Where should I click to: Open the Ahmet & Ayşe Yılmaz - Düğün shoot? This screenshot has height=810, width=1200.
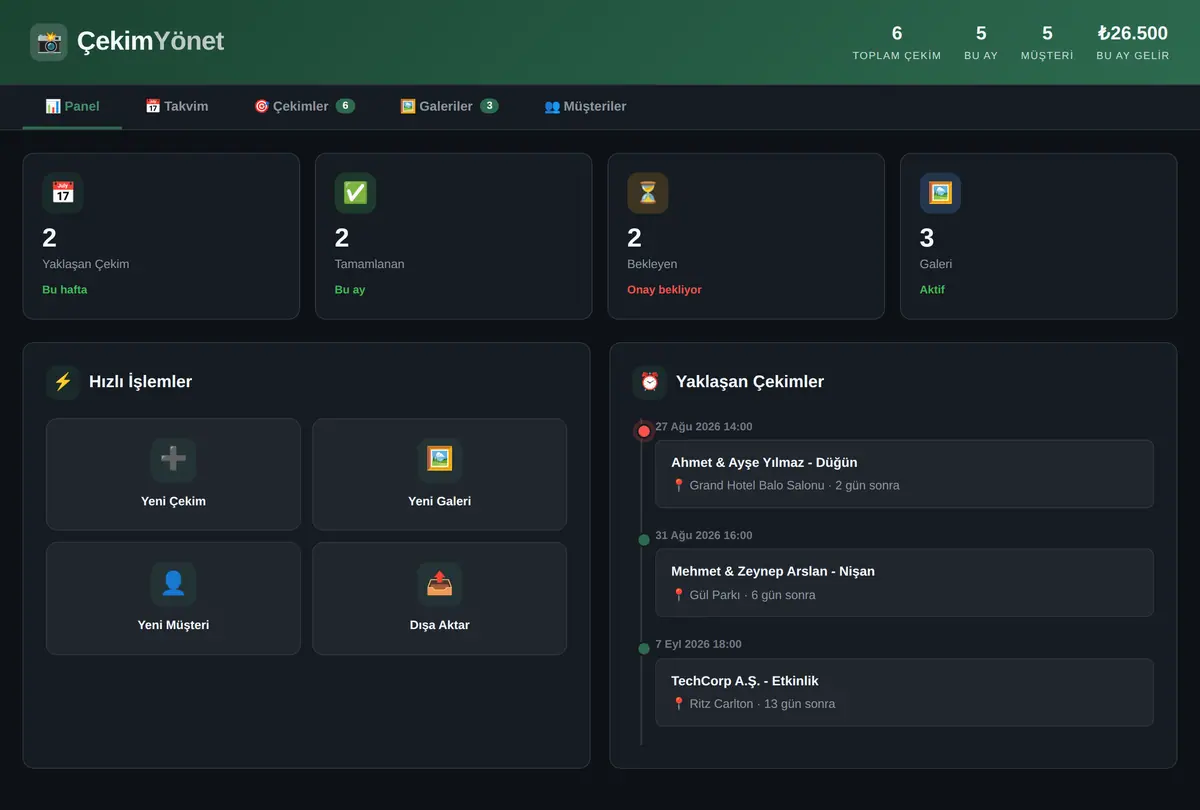tap(904, 474)
